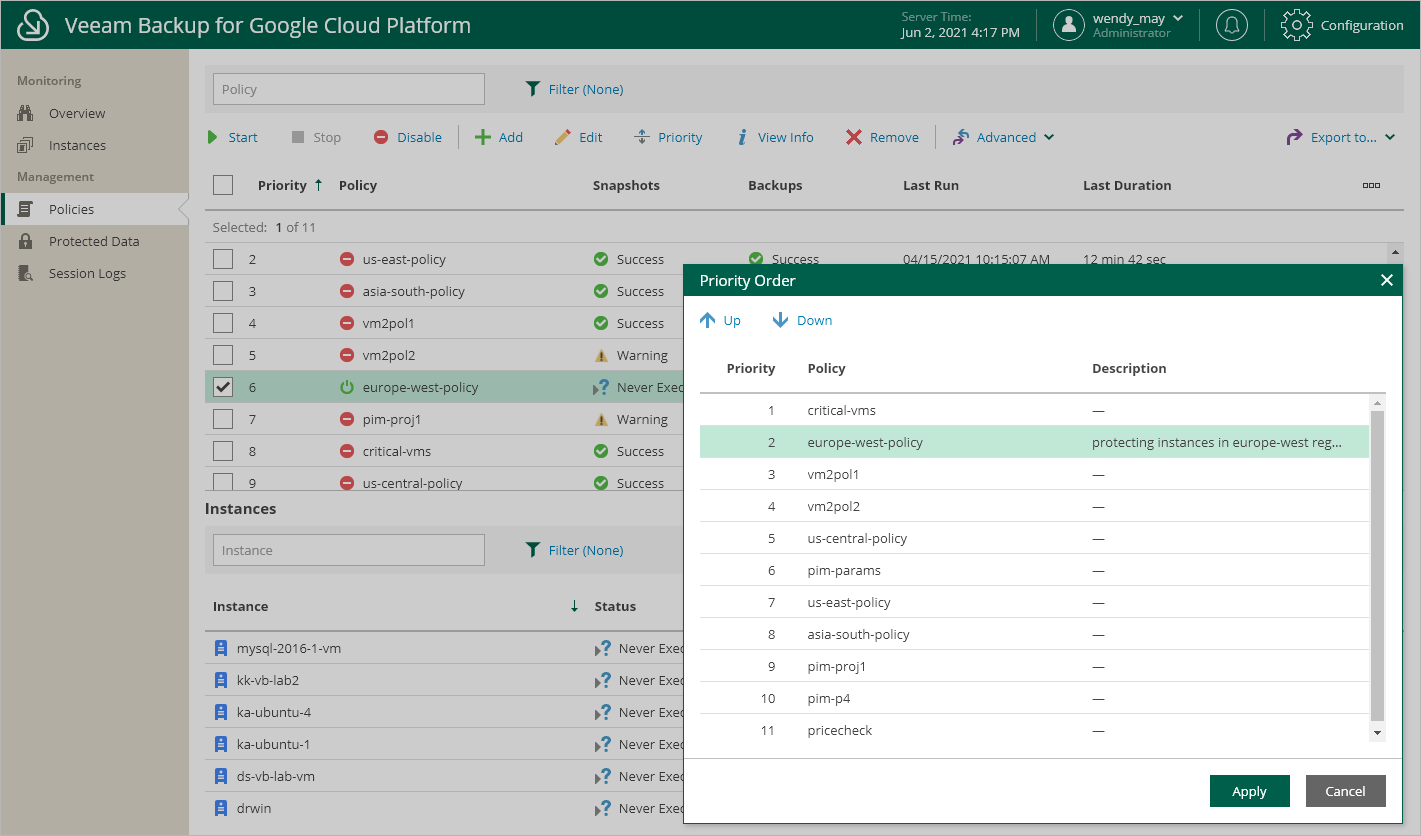
Task: Select us-central-policy row in Priority Order dialog
Action: click(x=1034, y=538)
